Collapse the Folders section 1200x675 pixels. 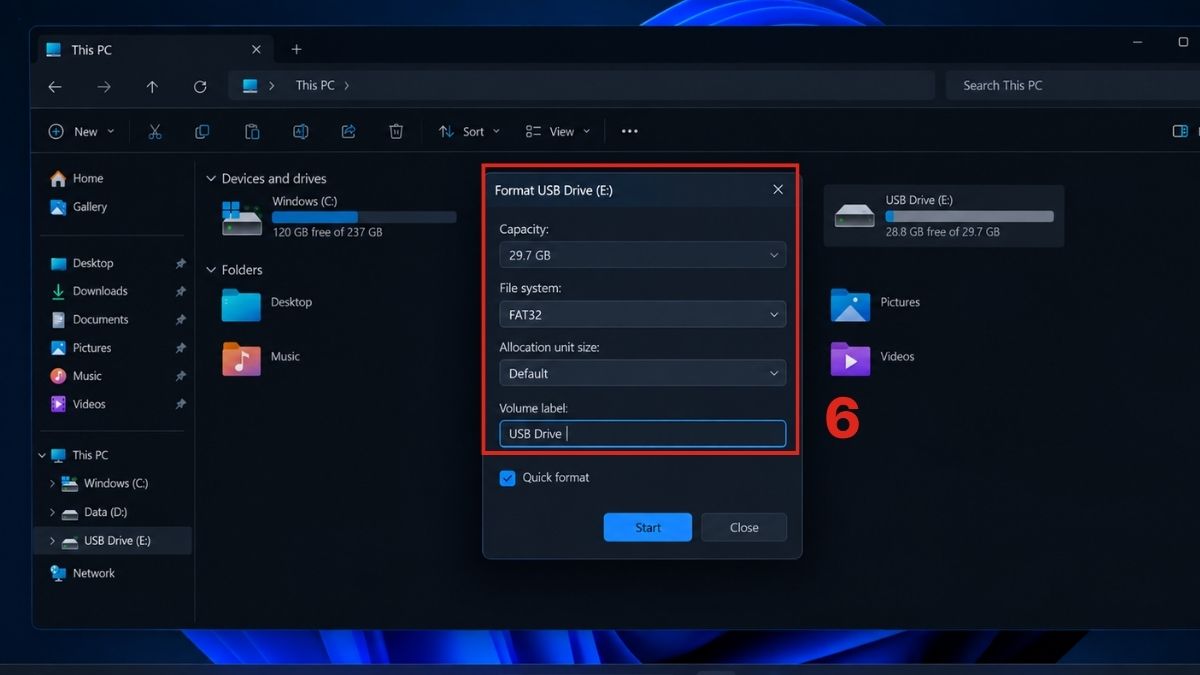coord(210,270)
